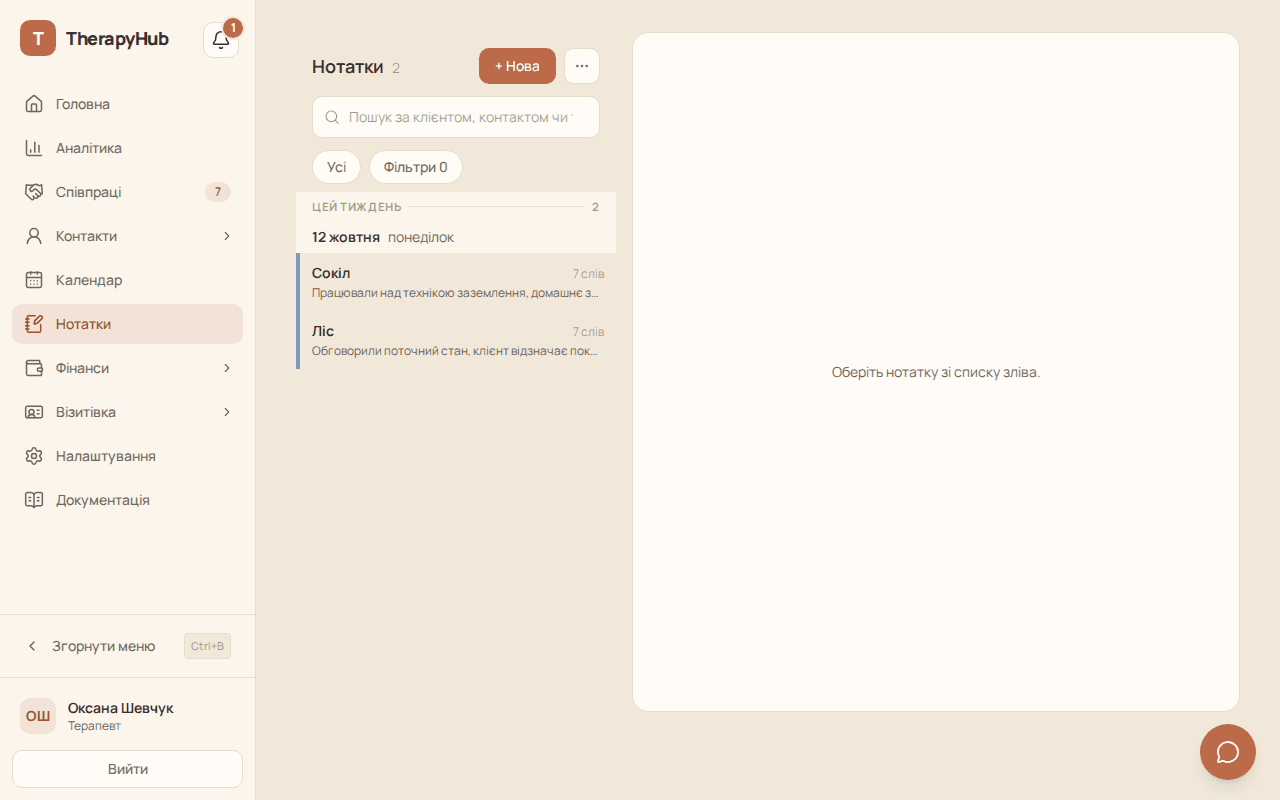
Task: Open the Ліс note in the list
Action: coord(456,340)
